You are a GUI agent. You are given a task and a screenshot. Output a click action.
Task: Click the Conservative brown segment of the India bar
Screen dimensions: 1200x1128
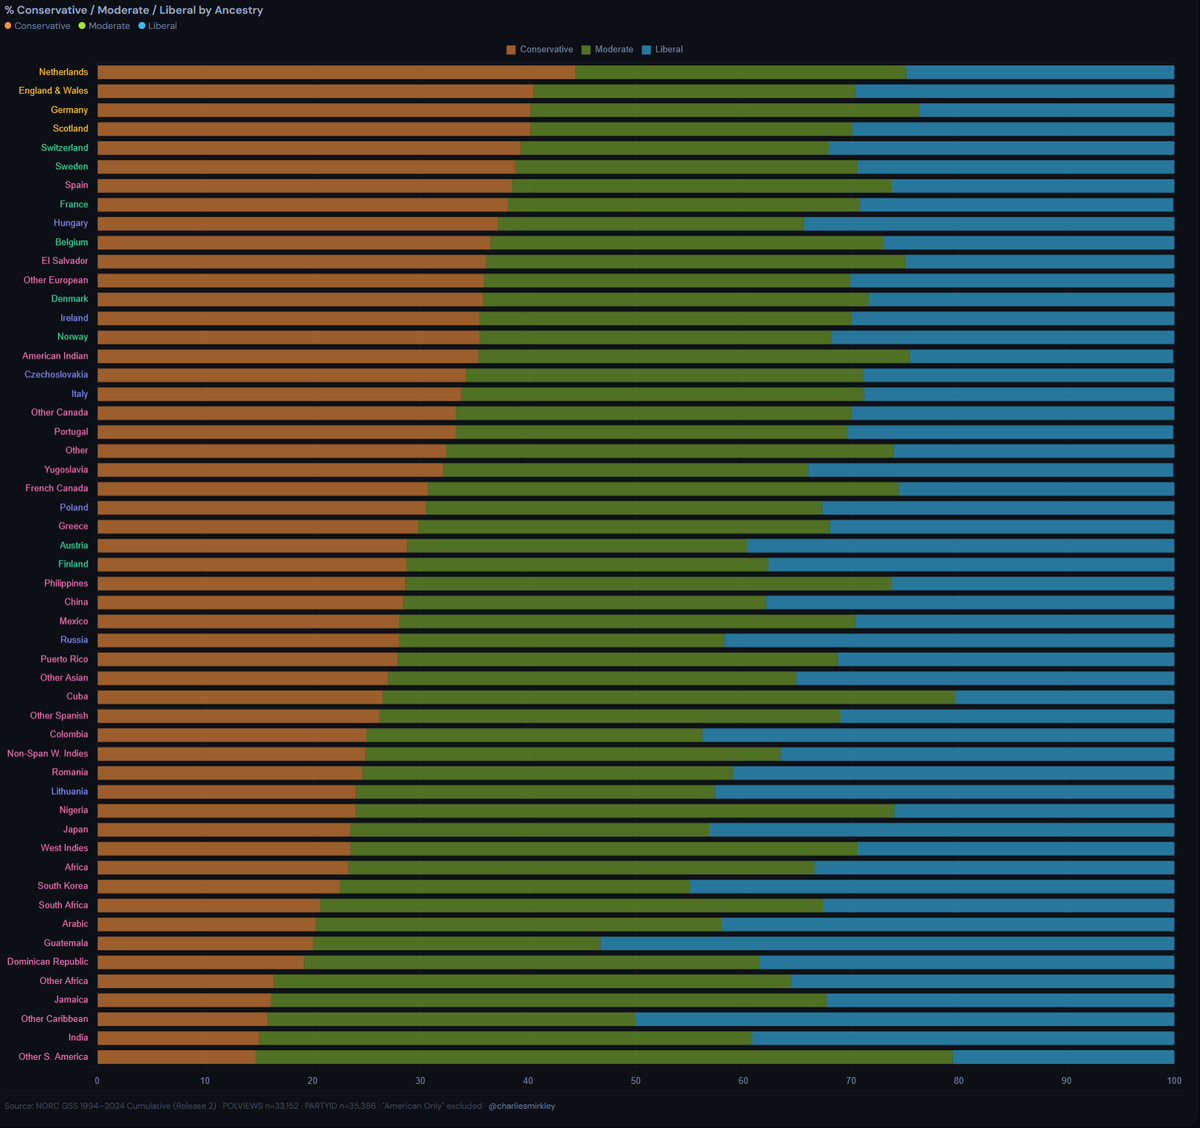point(177,1038)
